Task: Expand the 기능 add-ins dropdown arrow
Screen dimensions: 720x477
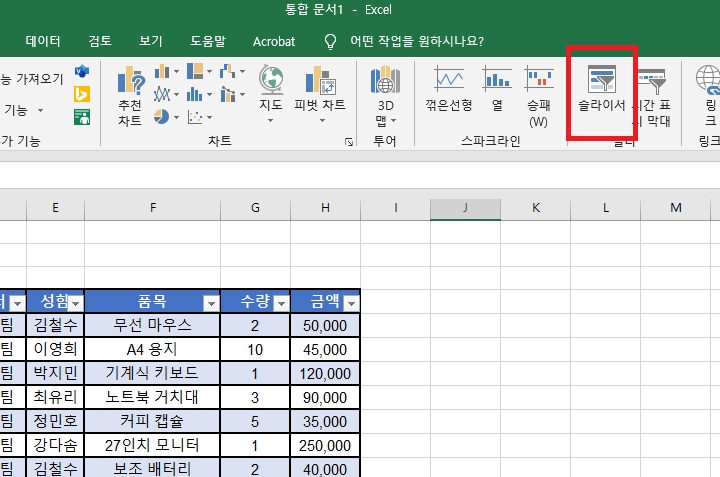Action: 40,111
